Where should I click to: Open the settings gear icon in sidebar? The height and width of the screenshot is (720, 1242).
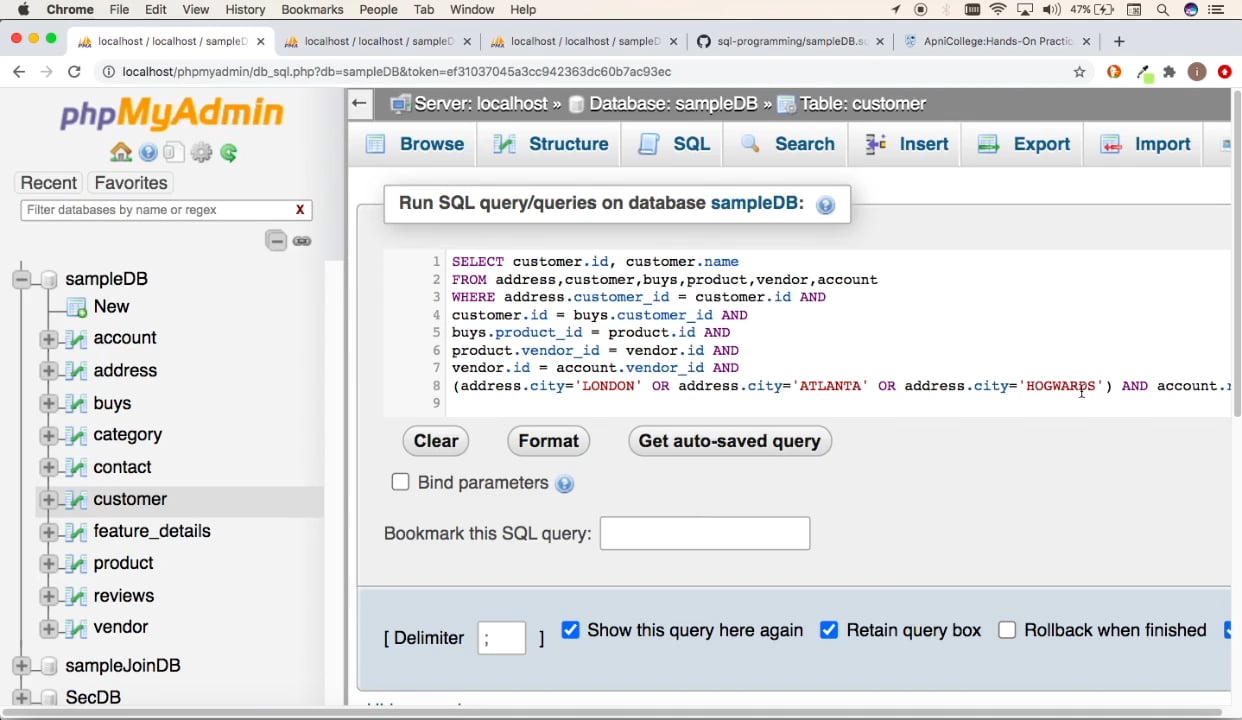(202, 153)
